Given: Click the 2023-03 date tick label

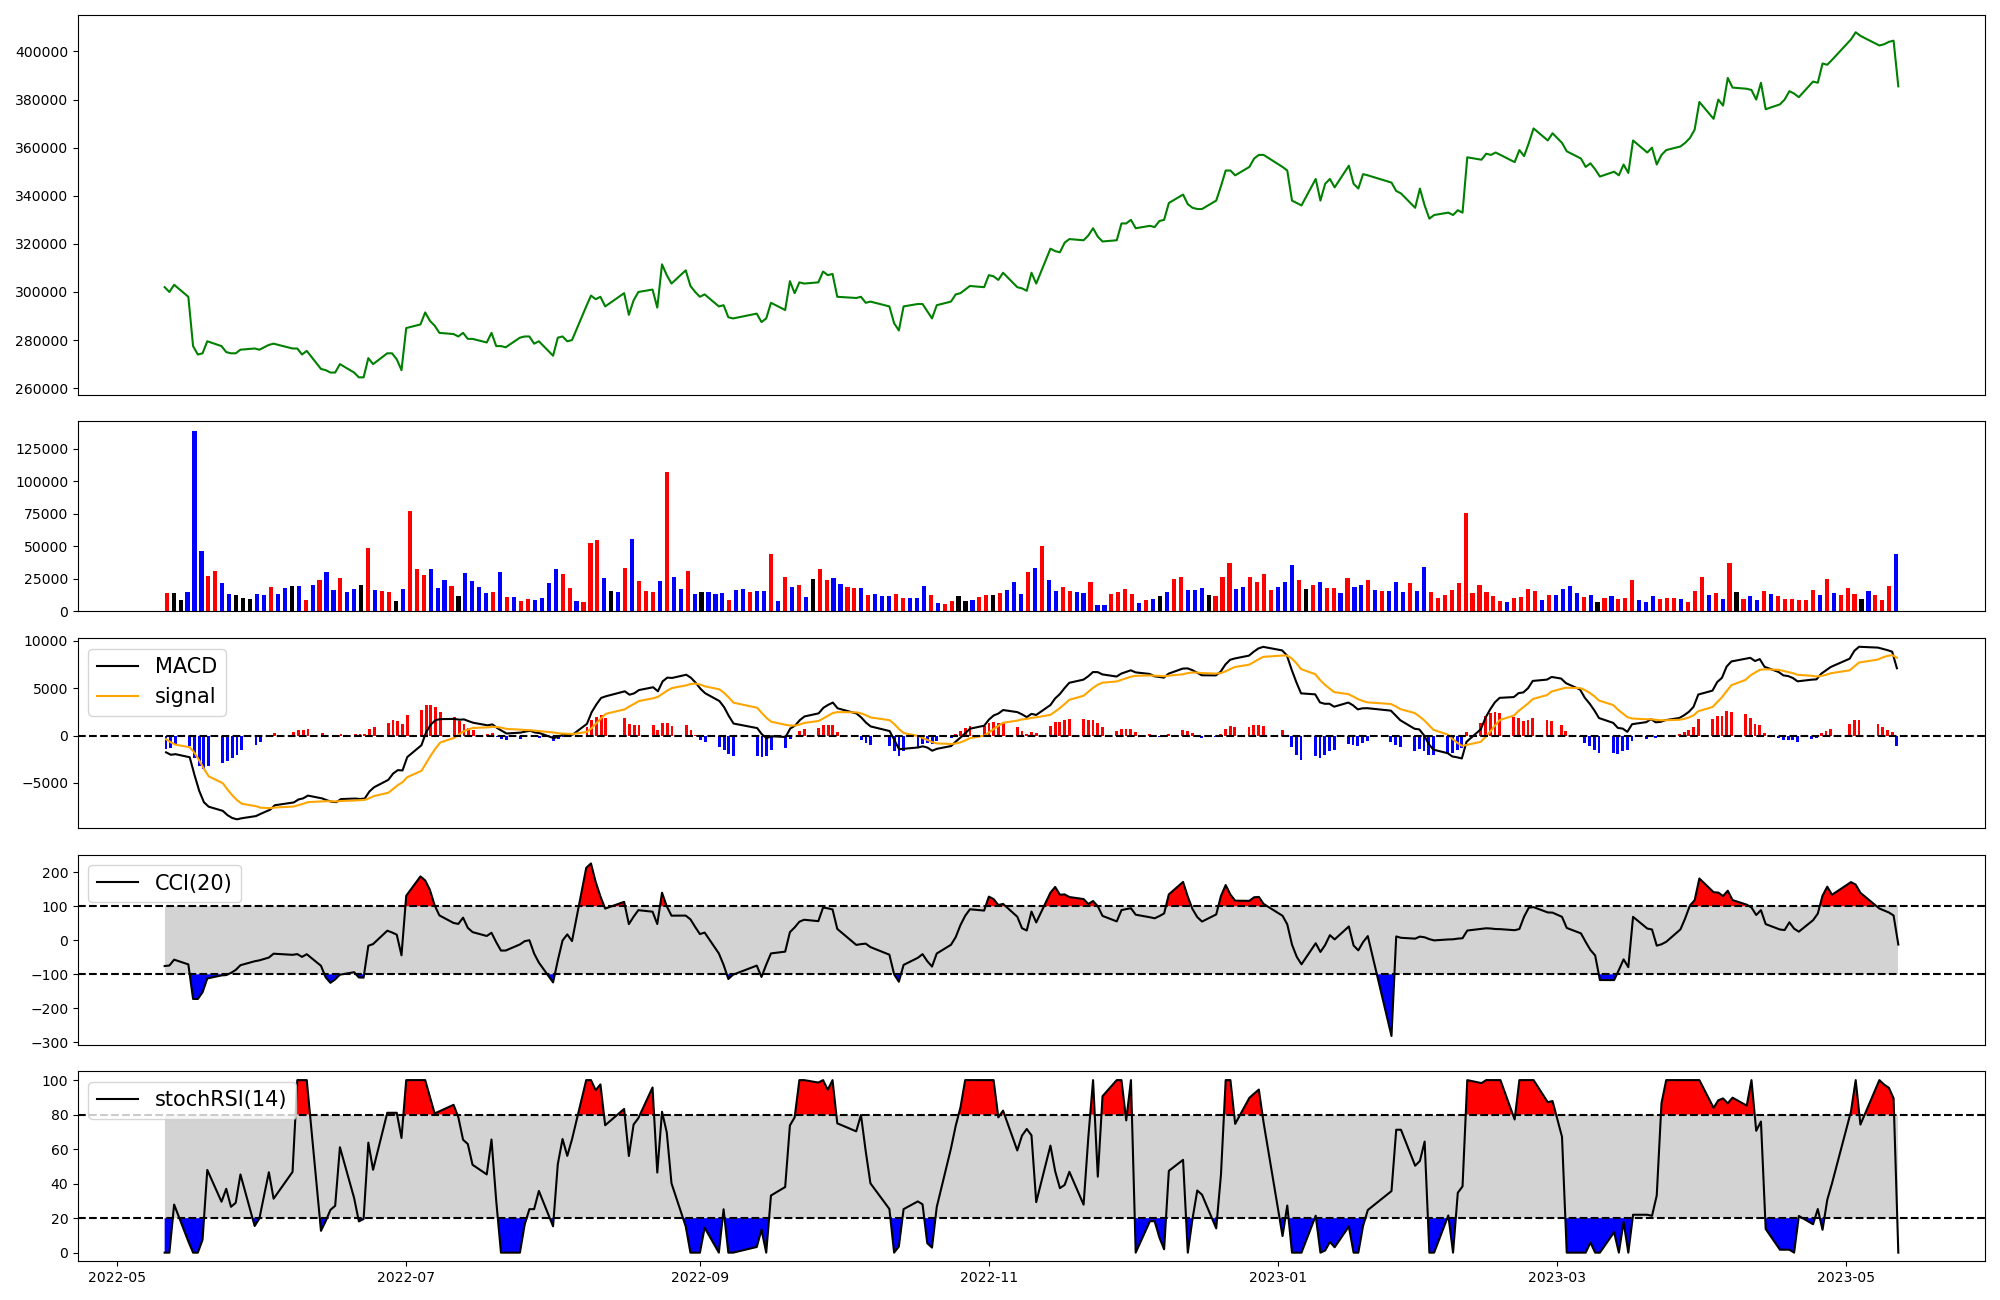Looking at the screenshot, I should (x=1557, y=1277).
